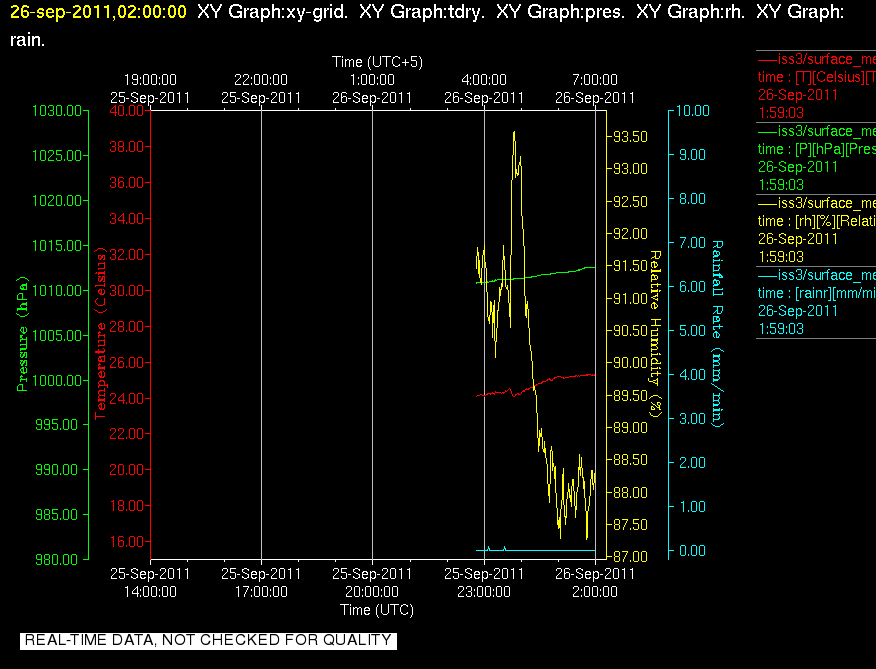
Task: Click the green pressure legend entry
Action: (x=816, y=158)
